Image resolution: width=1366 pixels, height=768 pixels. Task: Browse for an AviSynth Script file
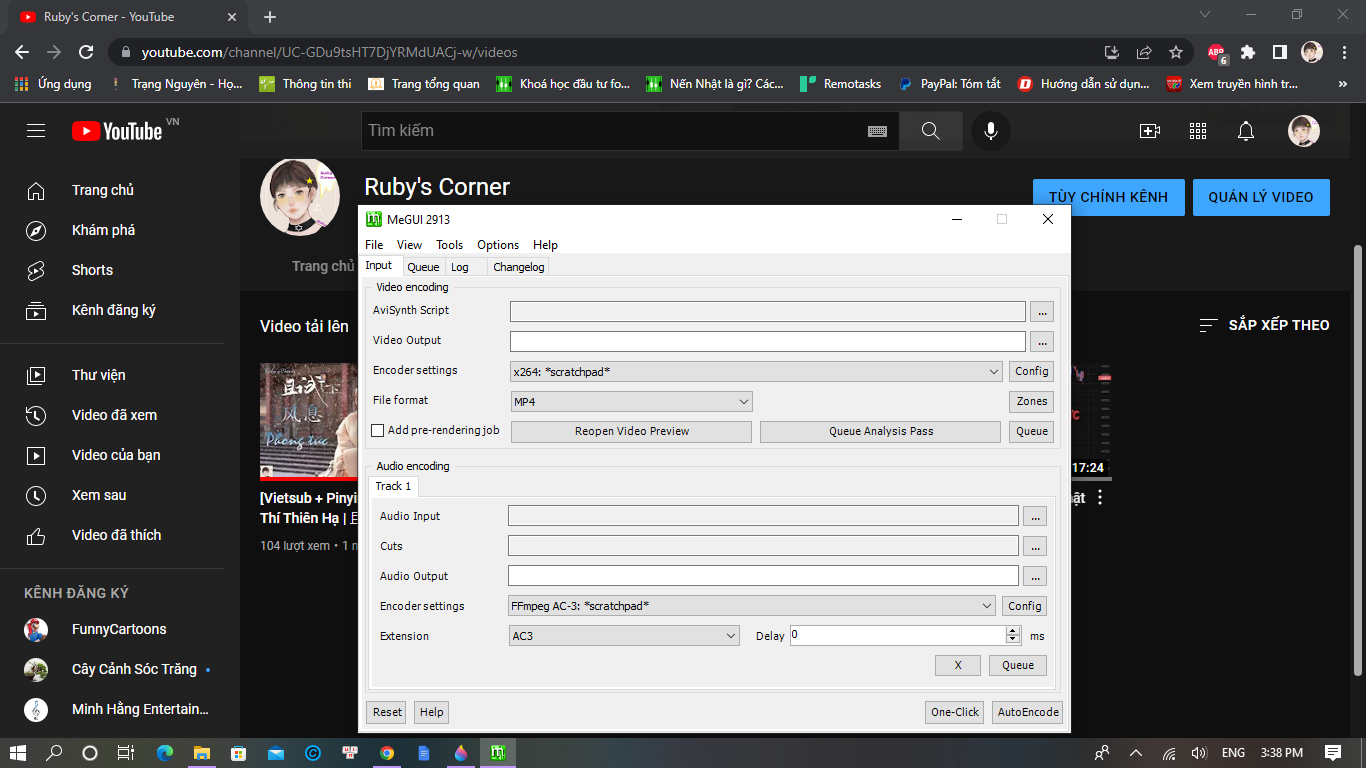click(x=1042, y=310)
